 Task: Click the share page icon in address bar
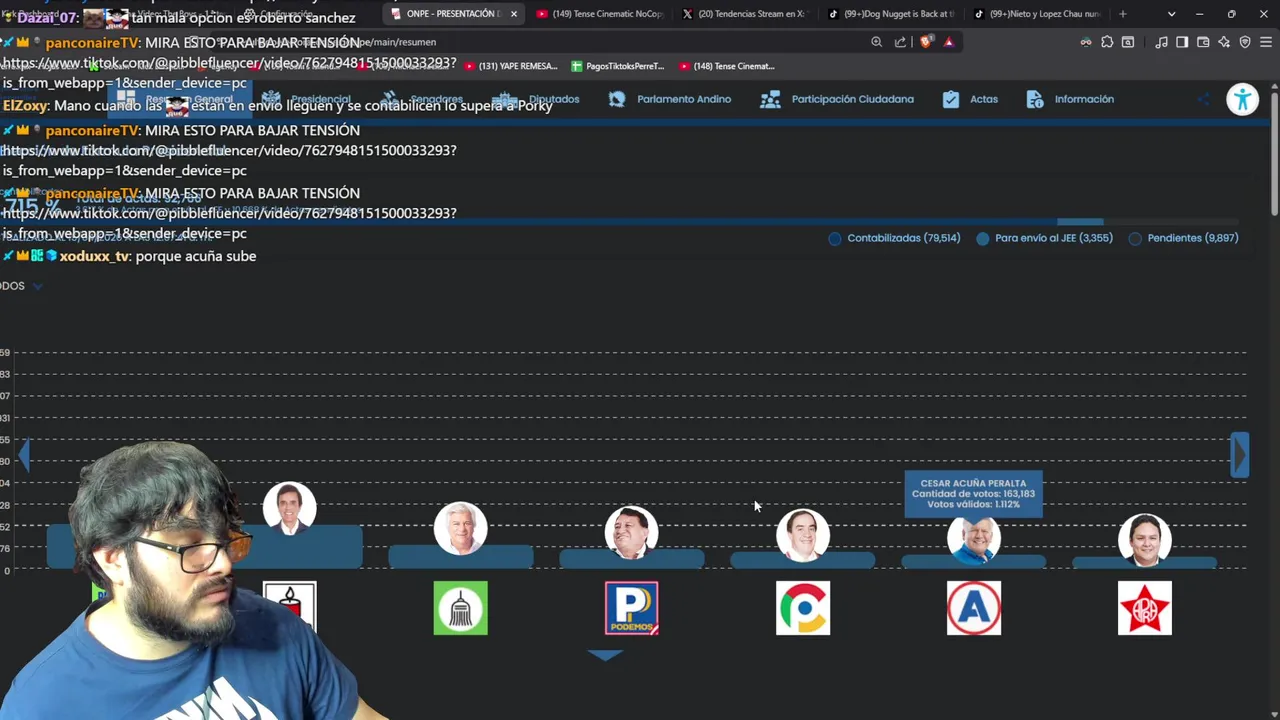900,42
